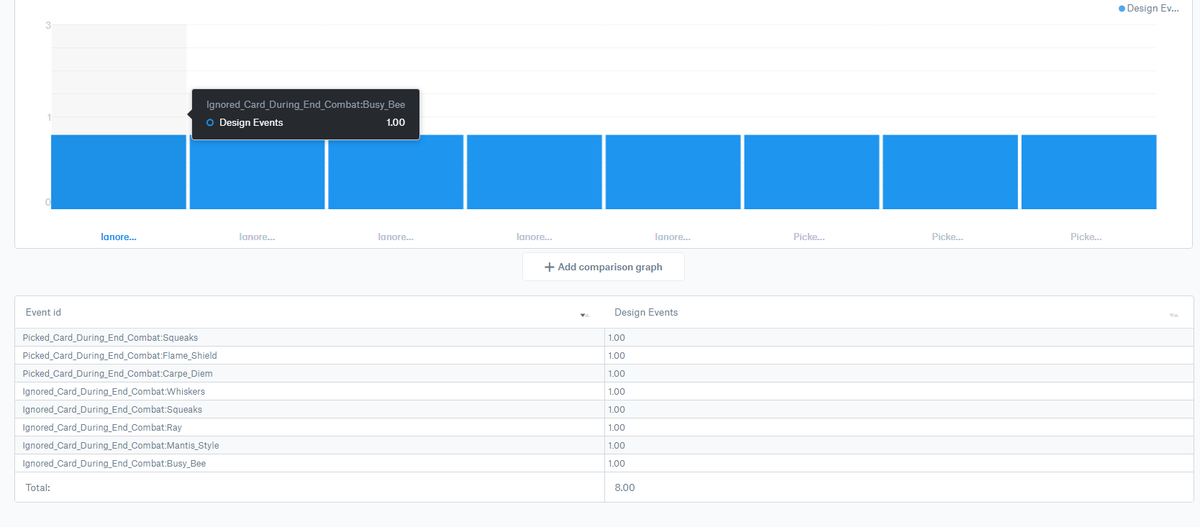
Task: Click the 1.00 value for Picked Flame_Shield
Action: pos(616,356)
